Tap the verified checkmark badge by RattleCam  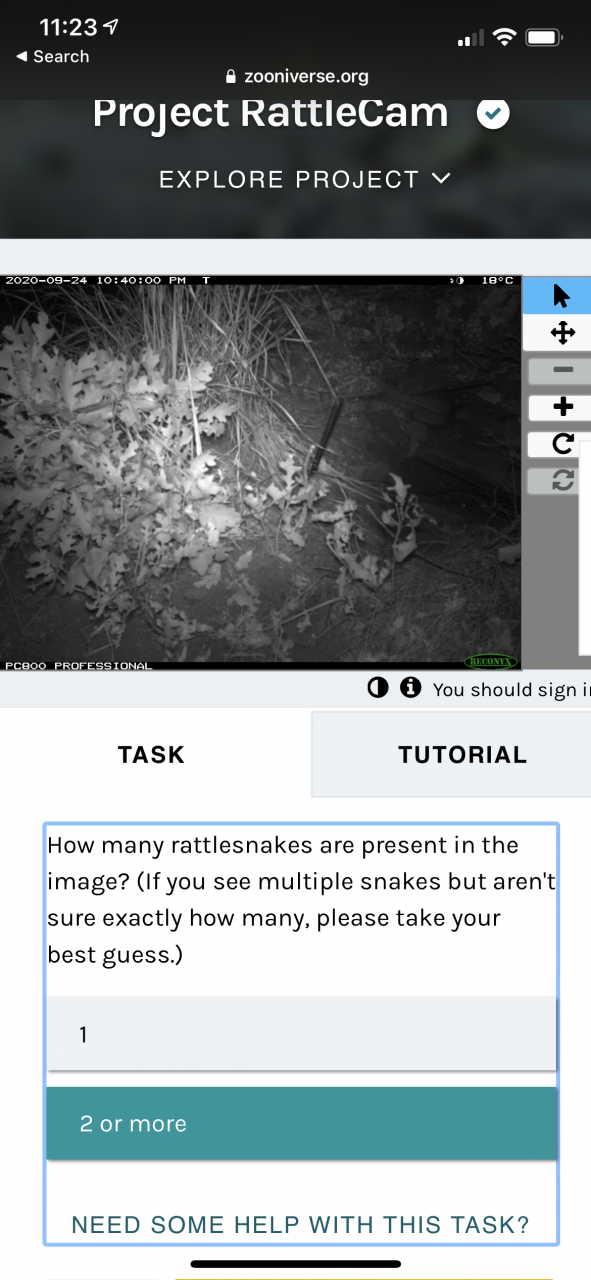[493, 113]
